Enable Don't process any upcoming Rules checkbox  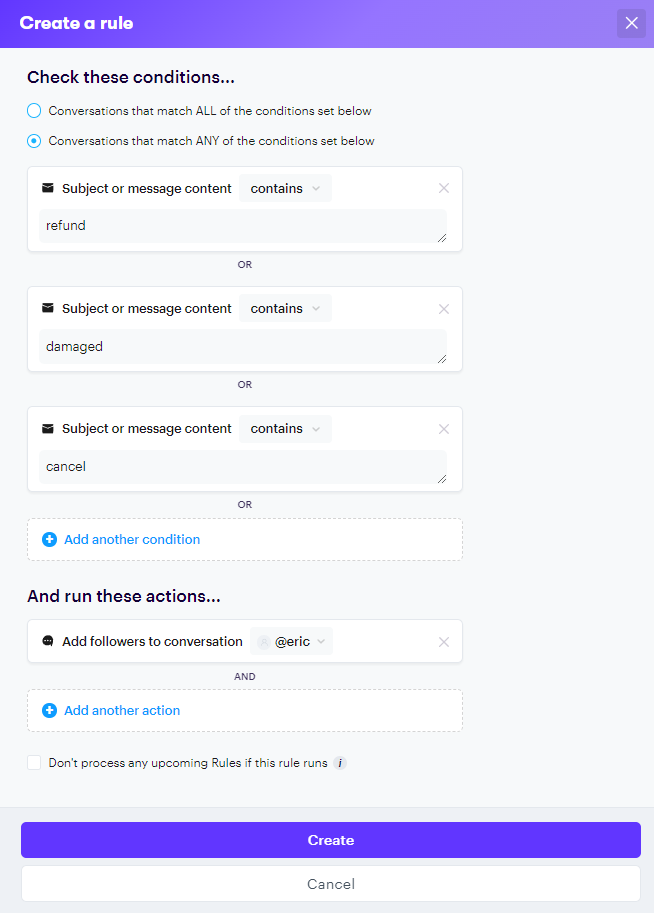tap(34, 763)
